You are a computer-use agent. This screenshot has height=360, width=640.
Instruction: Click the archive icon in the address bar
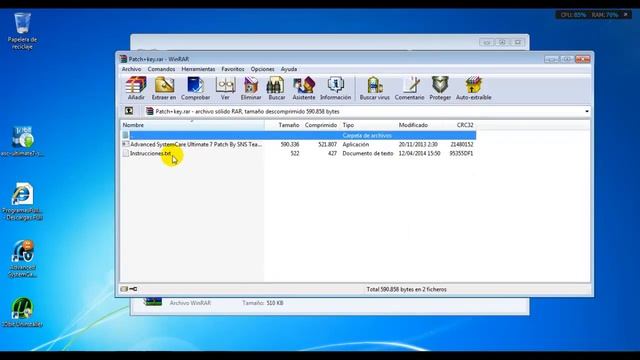coord(150,111)
